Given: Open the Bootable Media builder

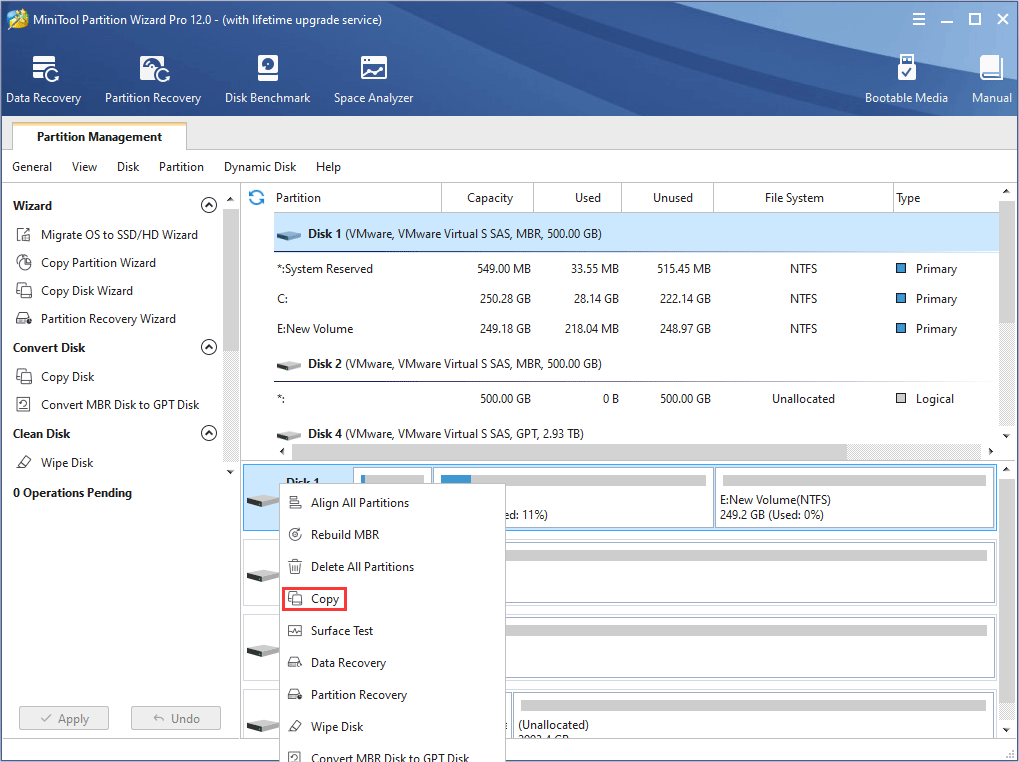Looking at the screenshot, I should pyautogui.click(x=906, y=79).
